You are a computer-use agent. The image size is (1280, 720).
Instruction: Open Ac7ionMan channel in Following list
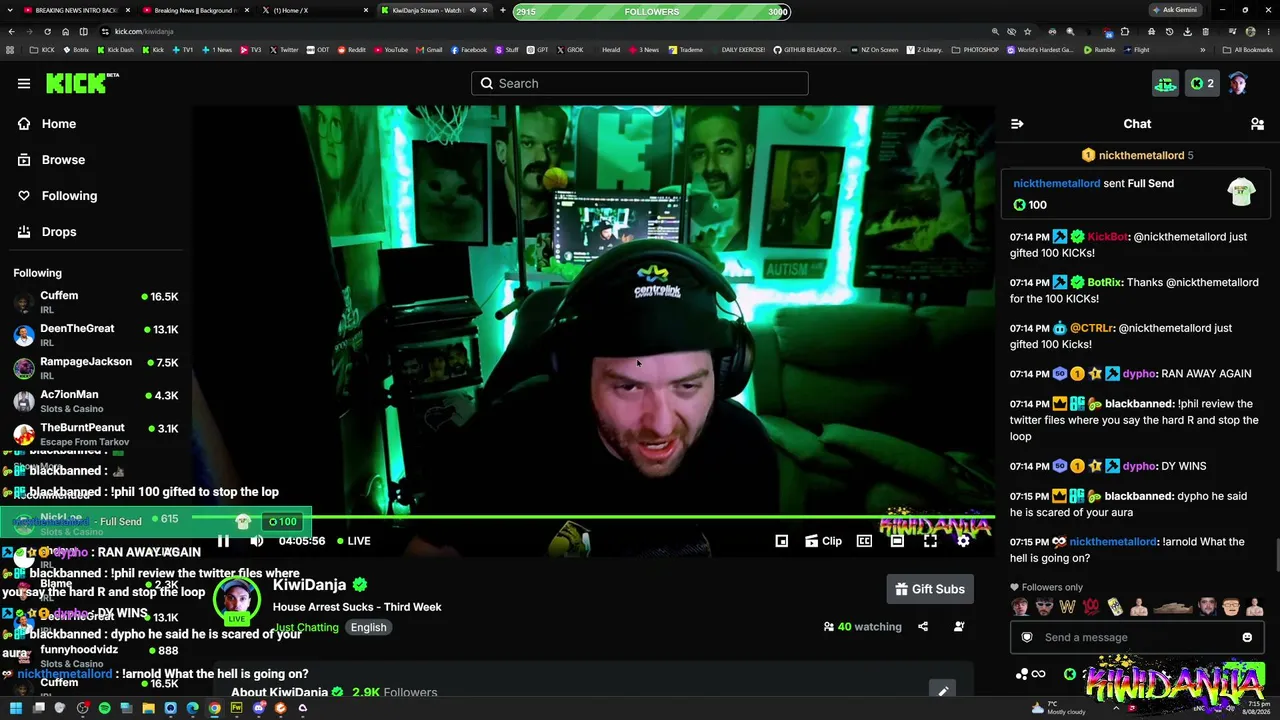click(x=96, y=401)
